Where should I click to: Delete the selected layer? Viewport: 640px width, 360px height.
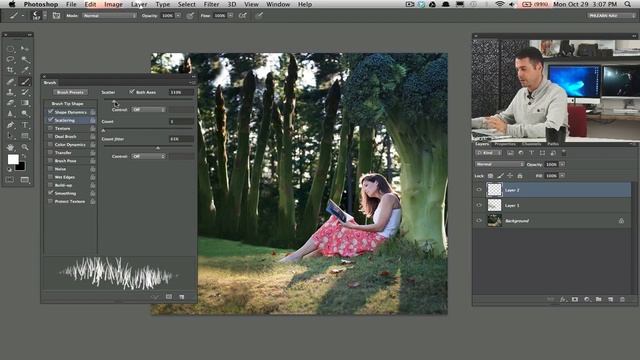pyautogui.click(x=622, y=299)
